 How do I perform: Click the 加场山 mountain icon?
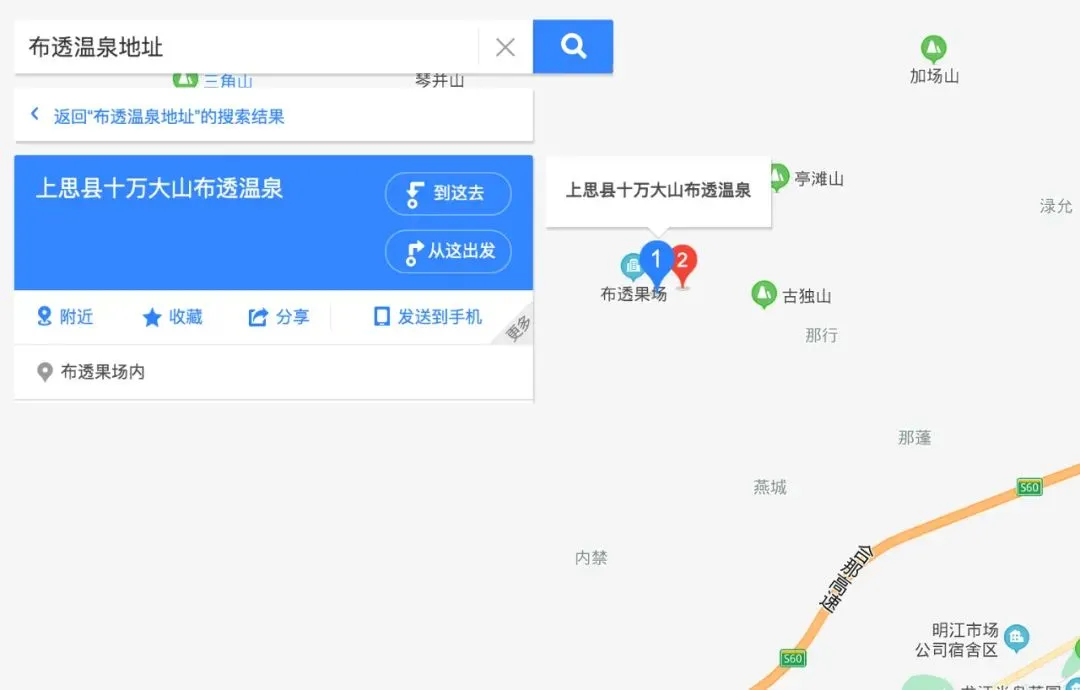(x=933, y=49)
